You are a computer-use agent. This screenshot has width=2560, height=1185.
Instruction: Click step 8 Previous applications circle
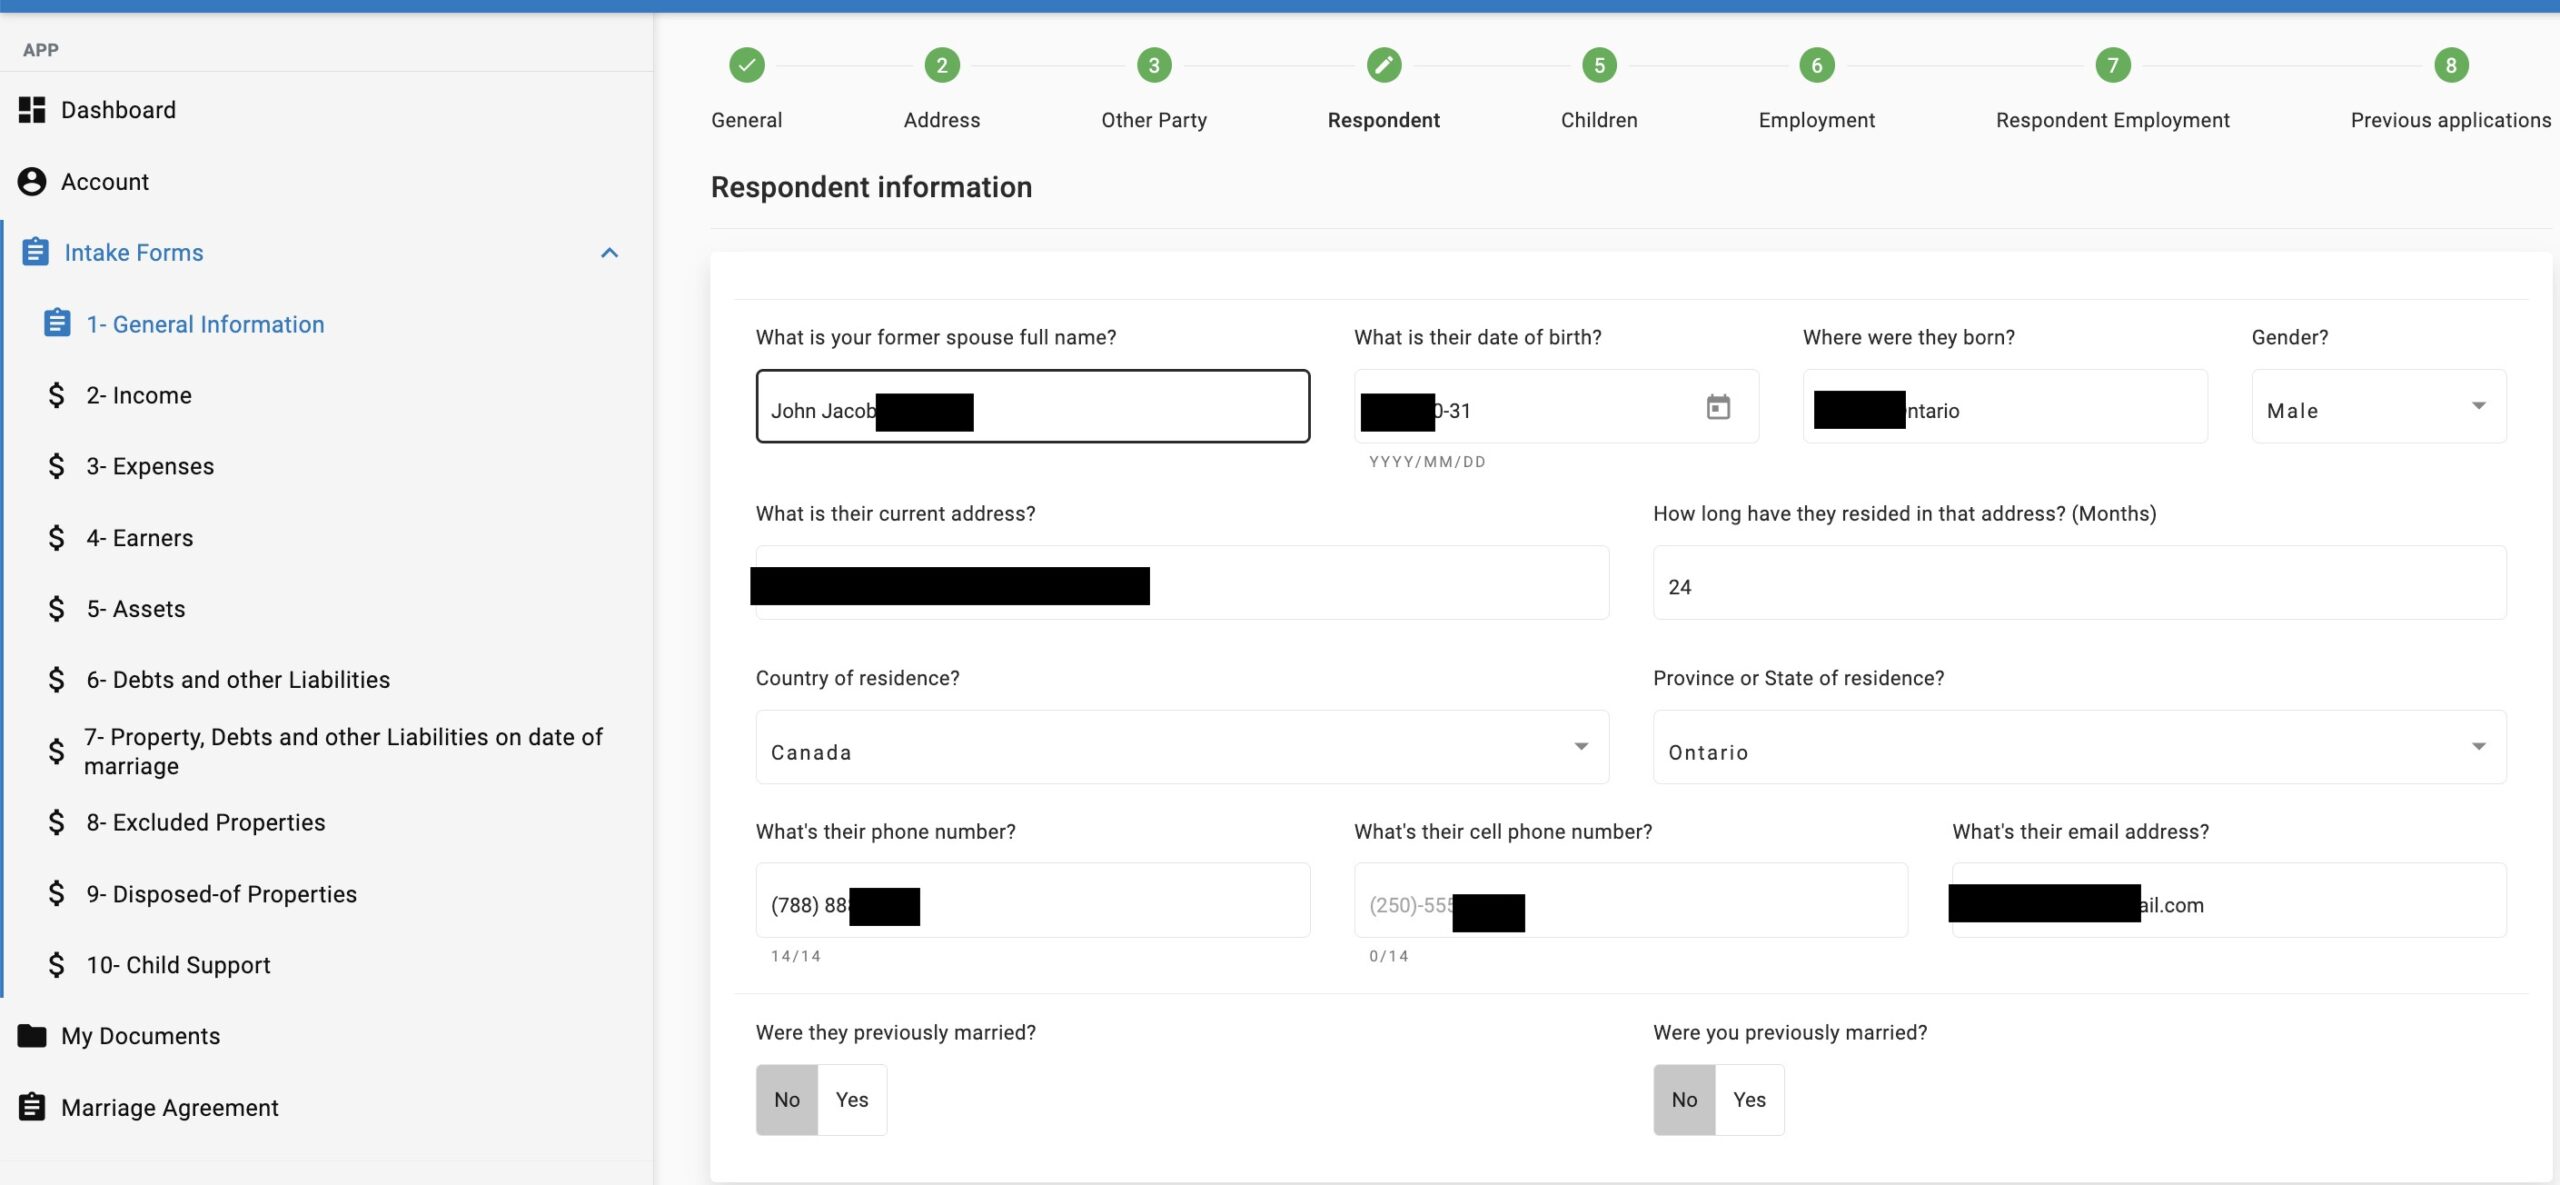point(2450,64)
